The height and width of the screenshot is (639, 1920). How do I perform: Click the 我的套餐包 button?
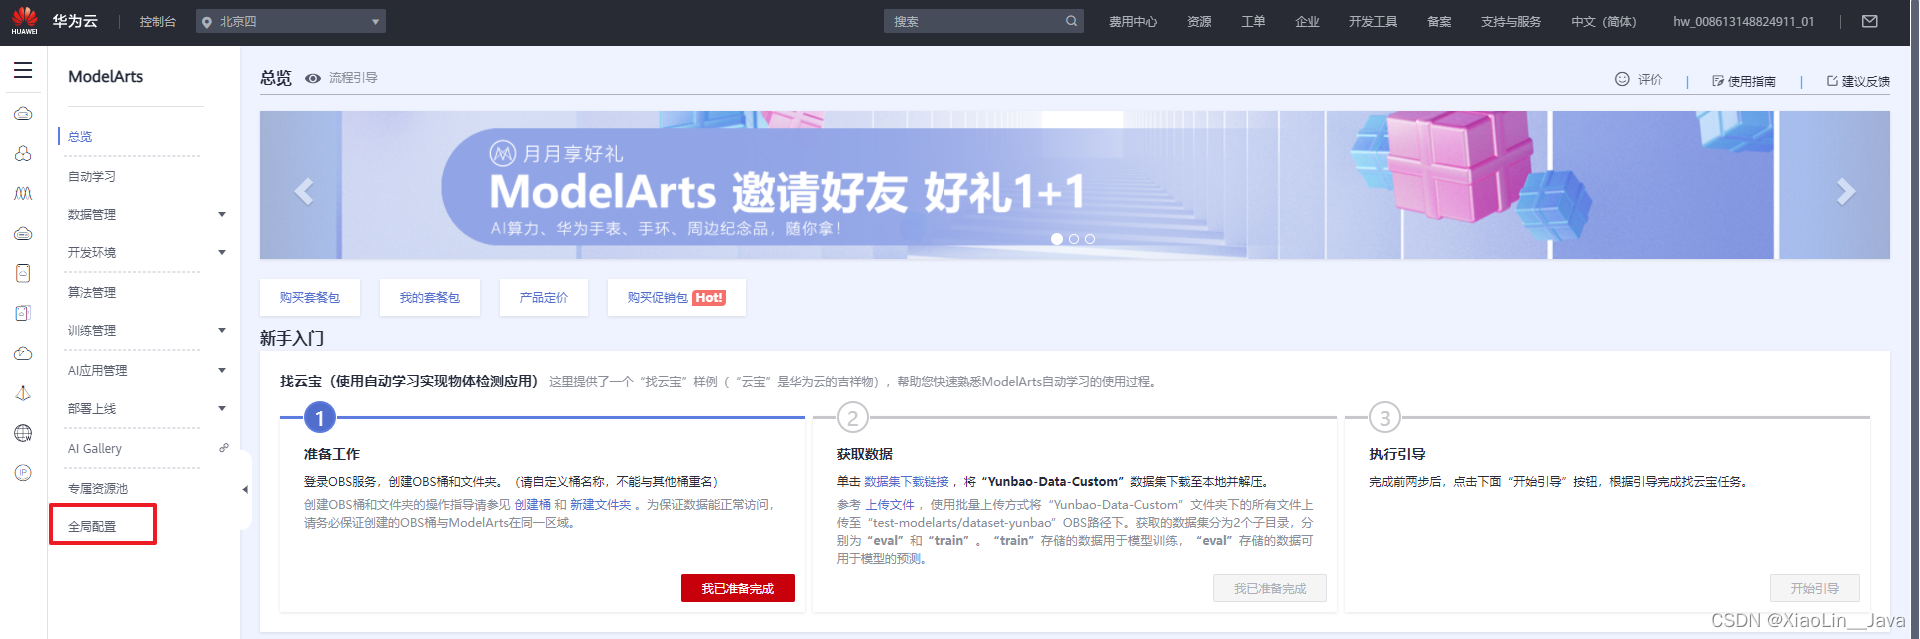point(430,298)
